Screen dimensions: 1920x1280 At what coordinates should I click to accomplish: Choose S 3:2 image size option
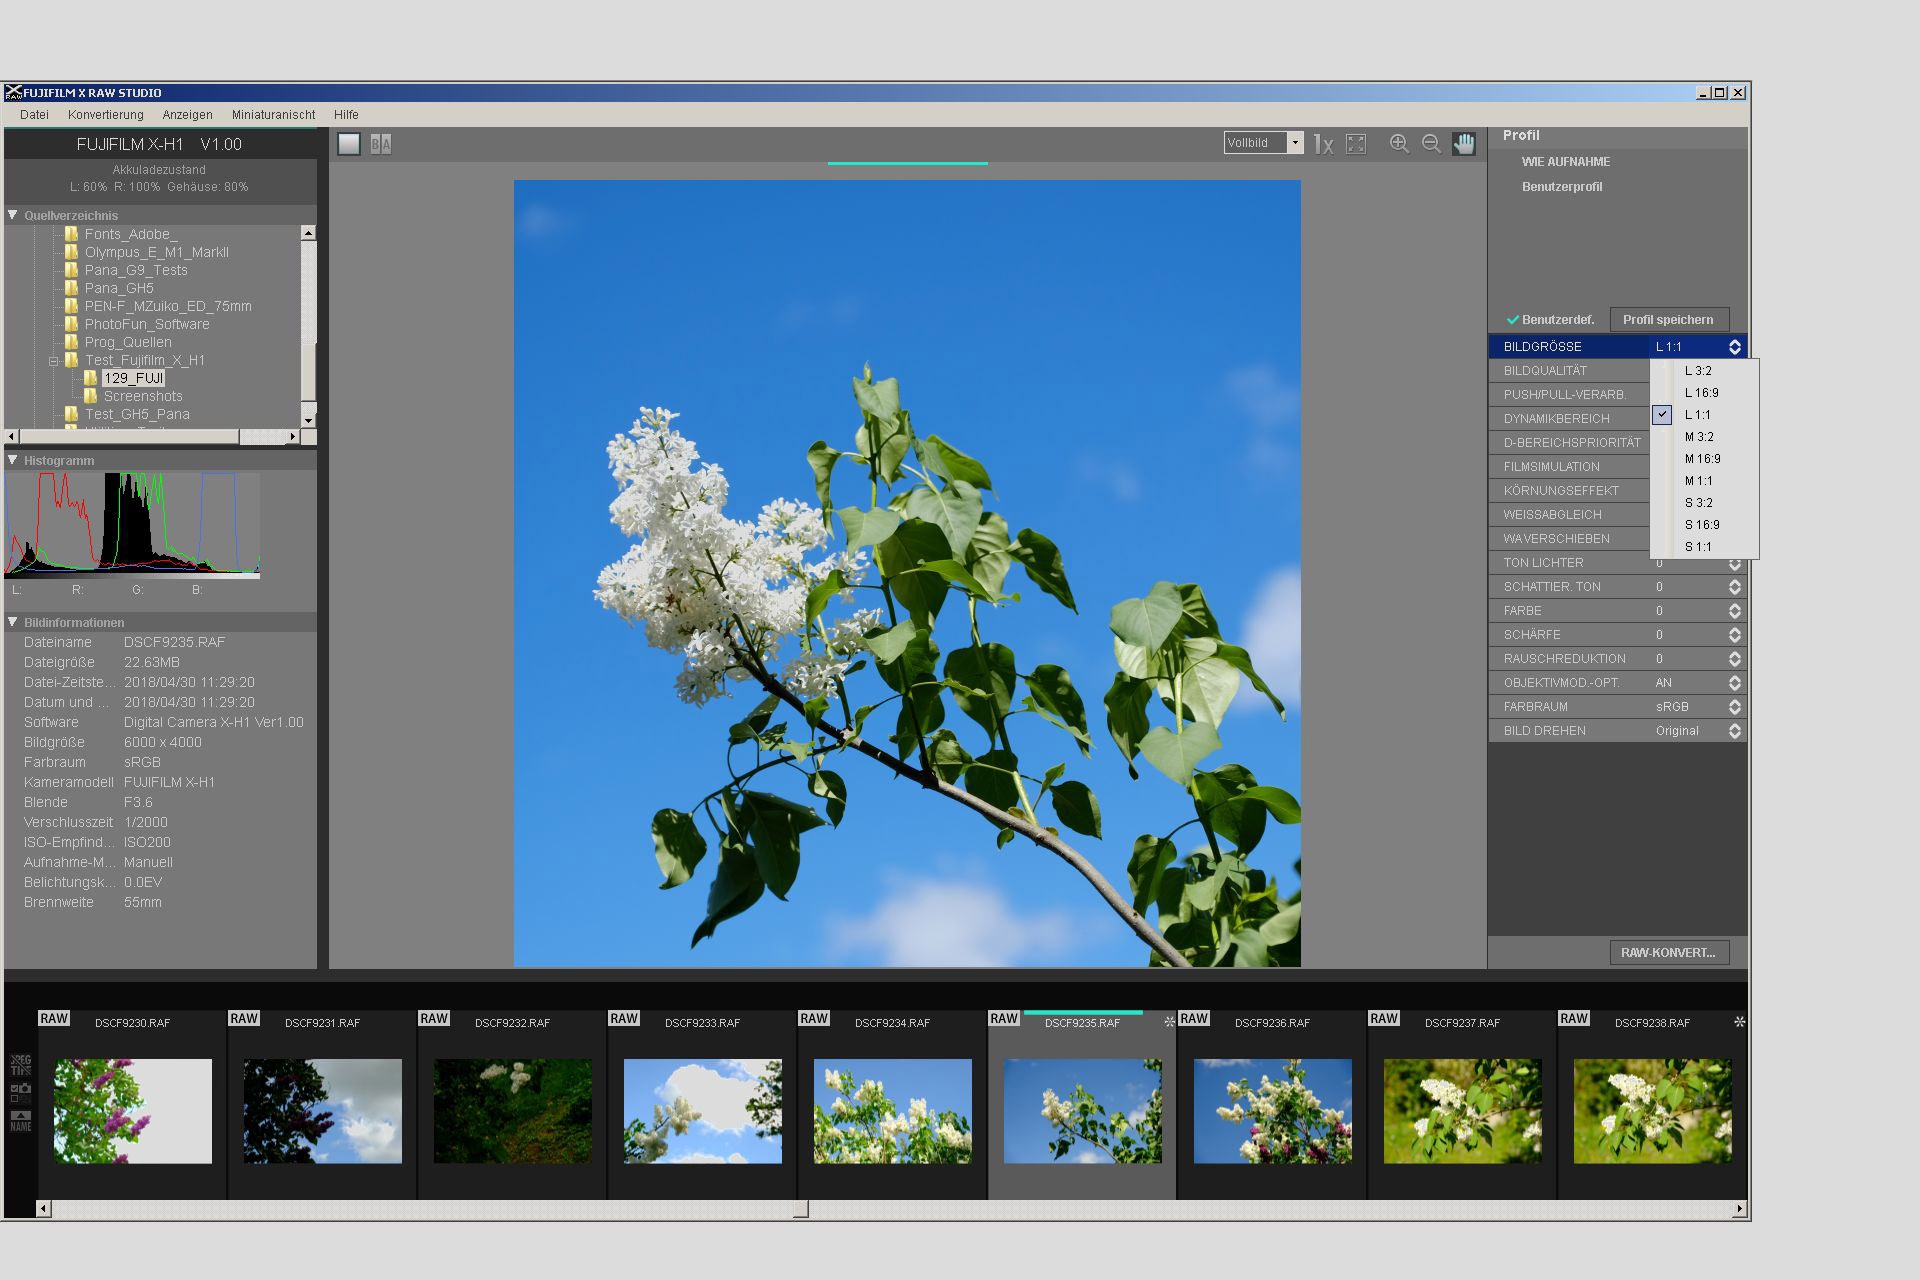point(1704,503)
